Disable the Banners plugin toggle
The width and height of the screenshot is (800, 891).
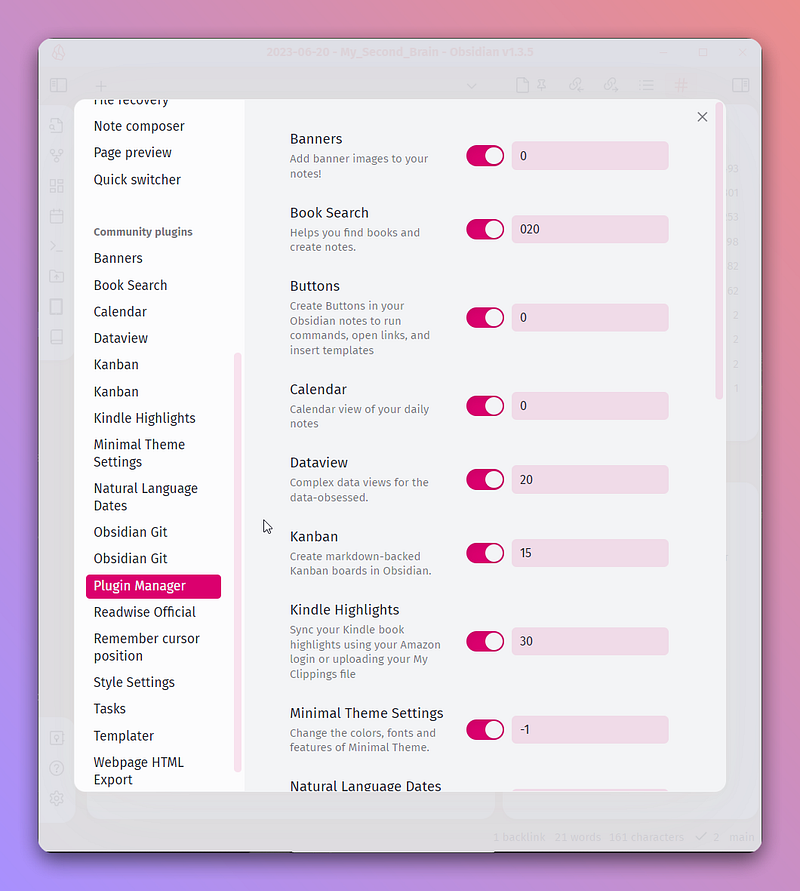coord(485,156)
